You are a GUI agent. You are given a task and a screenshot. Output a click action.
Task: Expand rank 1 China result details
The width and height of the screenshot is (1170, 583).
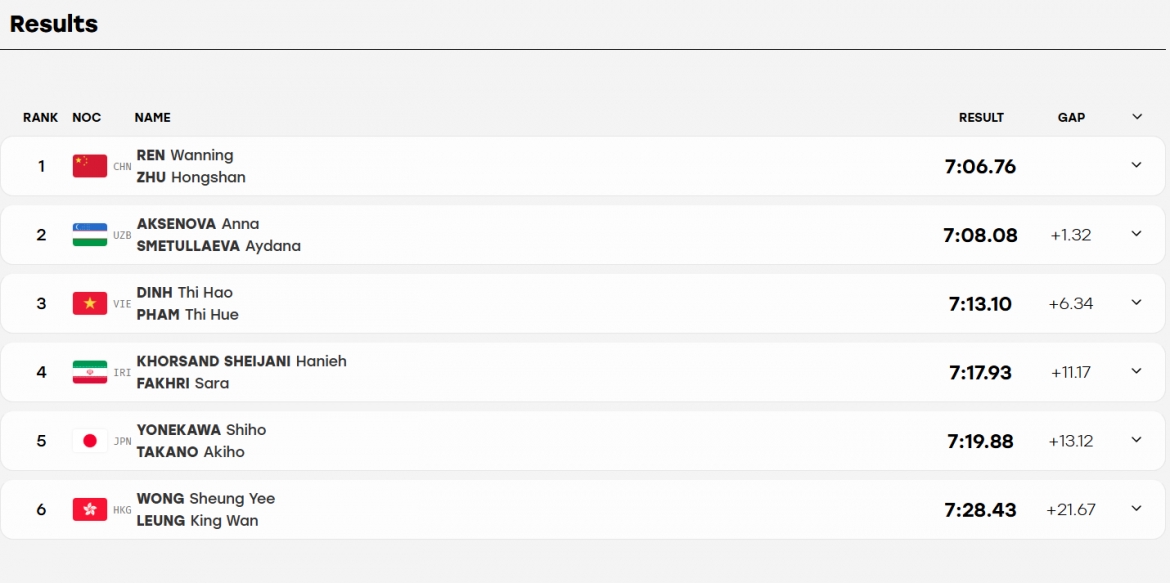pos(1136,165)
